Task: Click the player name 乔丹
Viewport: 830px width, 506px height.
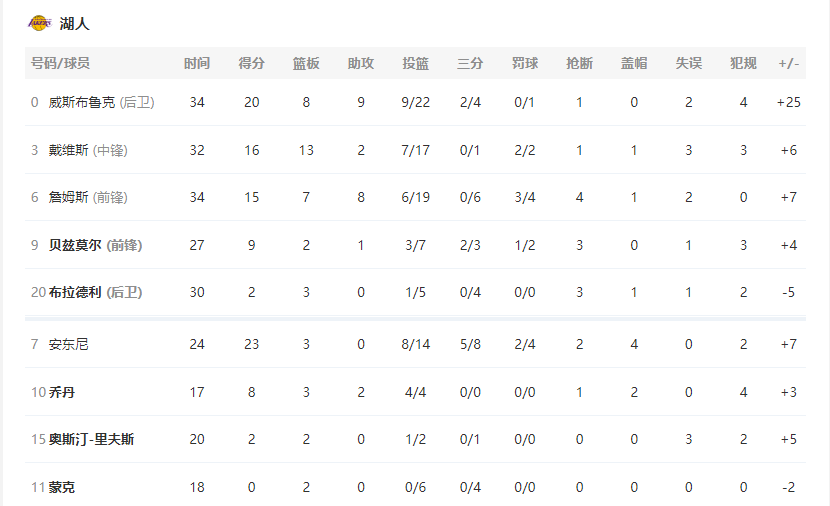Action: (x=61, y=392)
